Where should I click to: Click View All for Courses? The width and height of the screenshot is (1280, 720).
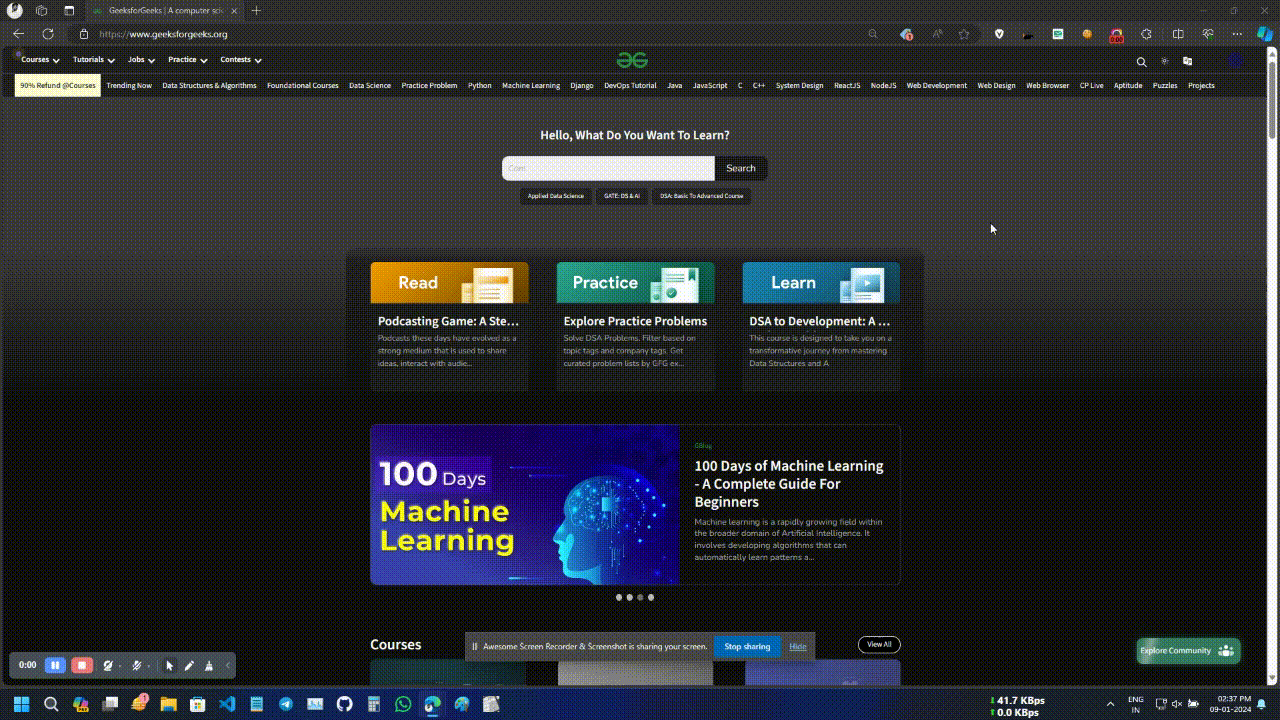[x=879, y=645]
